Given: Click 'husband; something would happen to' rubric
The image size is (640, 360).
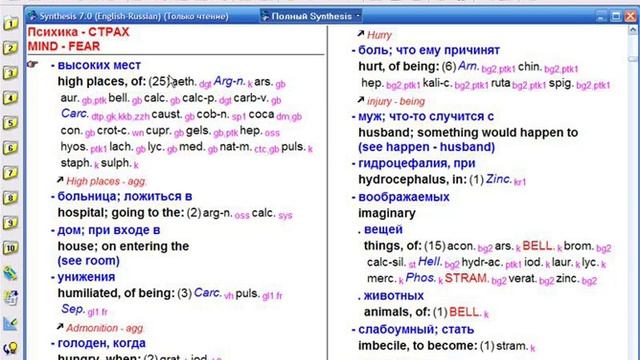Looking at the screenshot, I should (x=468, y=133).
